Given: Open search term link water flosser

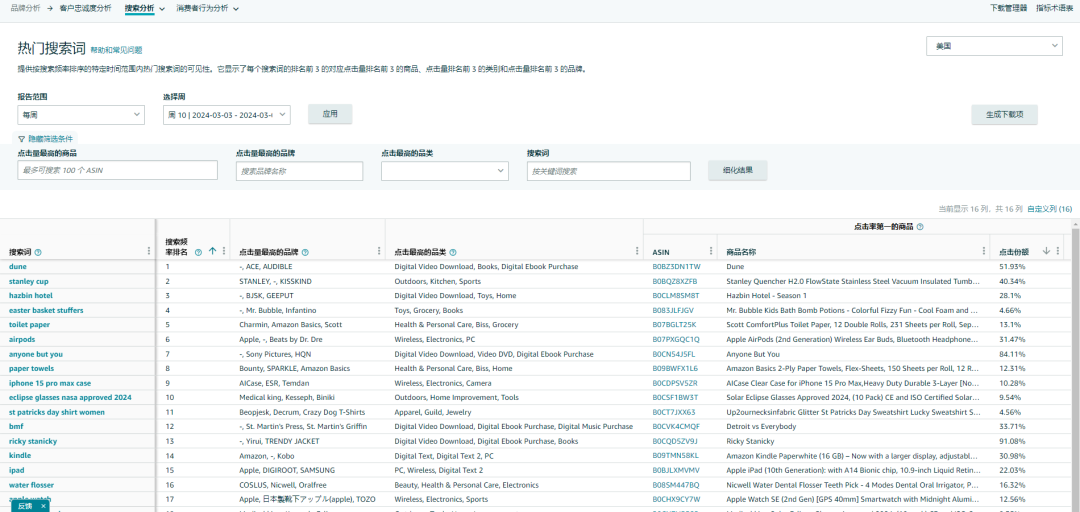Looking at the screenshot, I should tap(31, 484).
